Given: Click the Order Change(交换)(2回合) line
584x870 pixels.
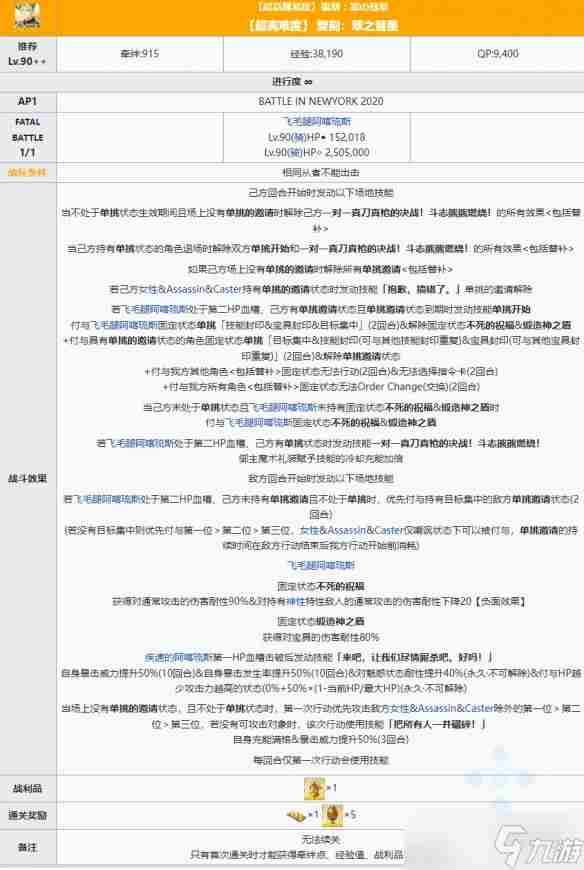Looking at the screenshot, I should tap(321, 387).
